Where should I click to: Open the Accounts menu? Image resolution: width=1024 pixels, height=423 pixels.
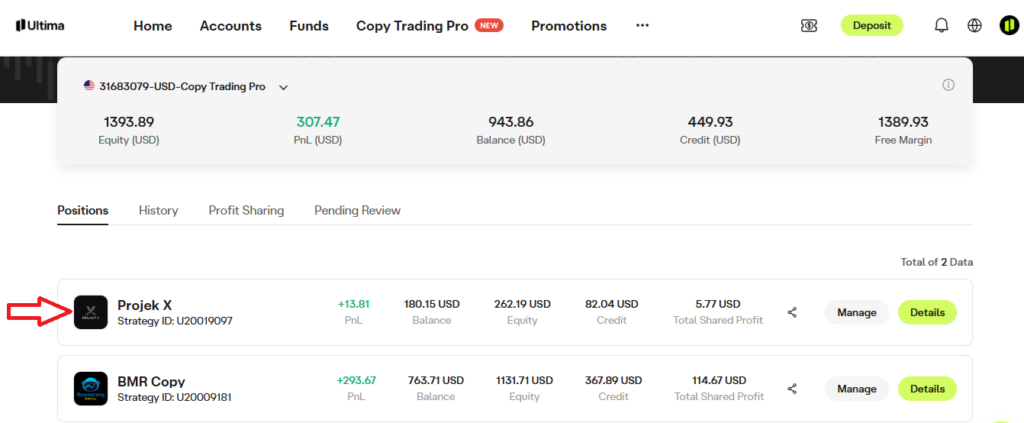[231, 26]
